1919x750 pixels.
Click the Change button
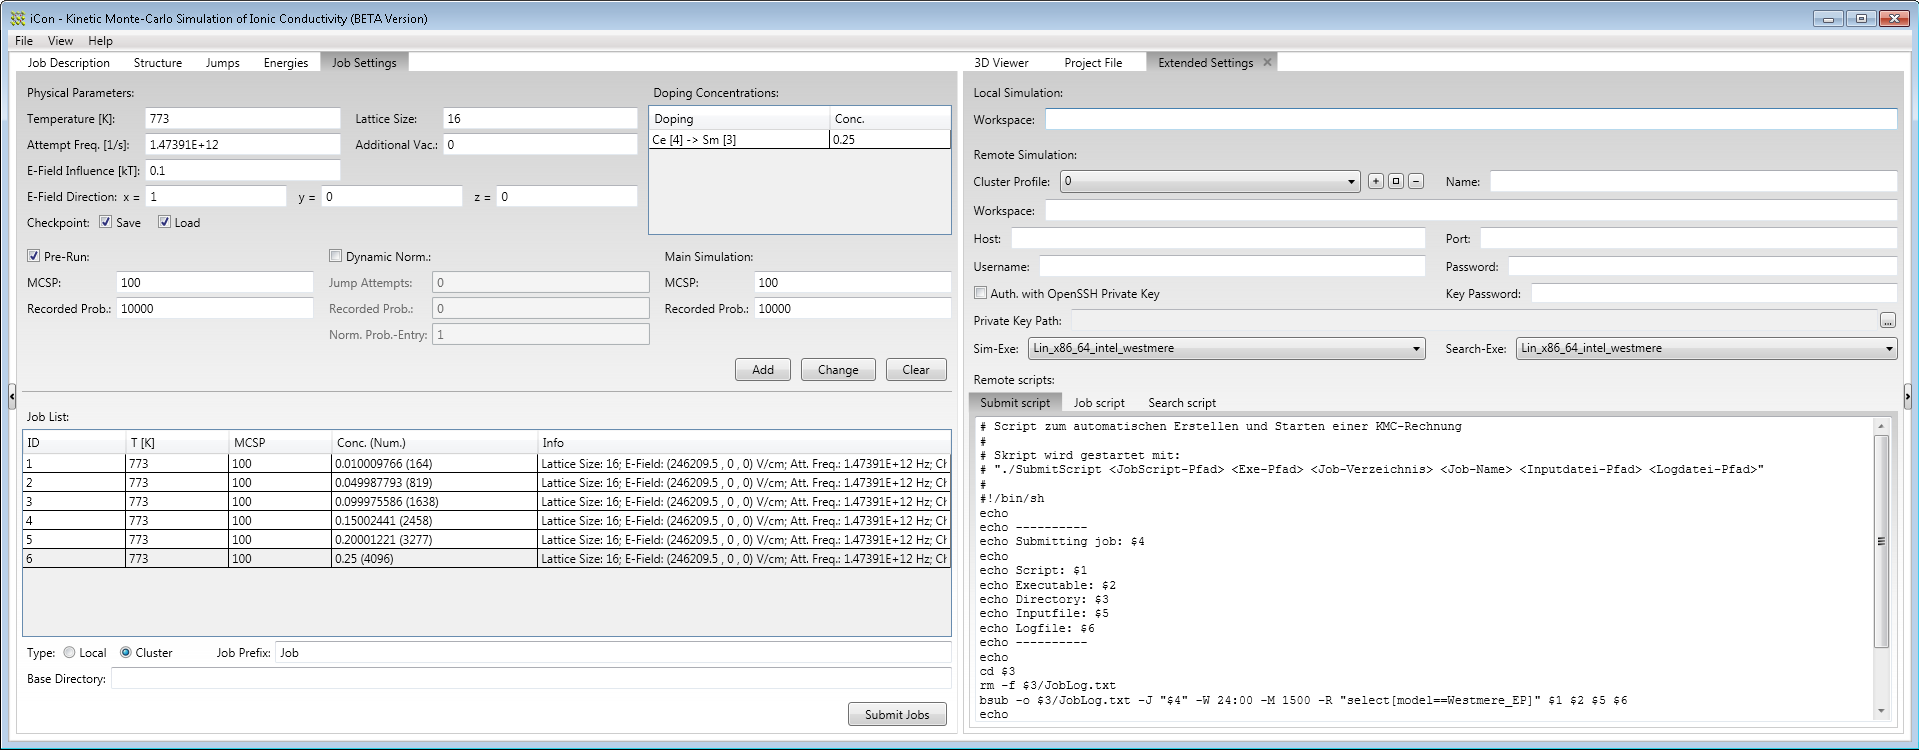tap(838, 370)
